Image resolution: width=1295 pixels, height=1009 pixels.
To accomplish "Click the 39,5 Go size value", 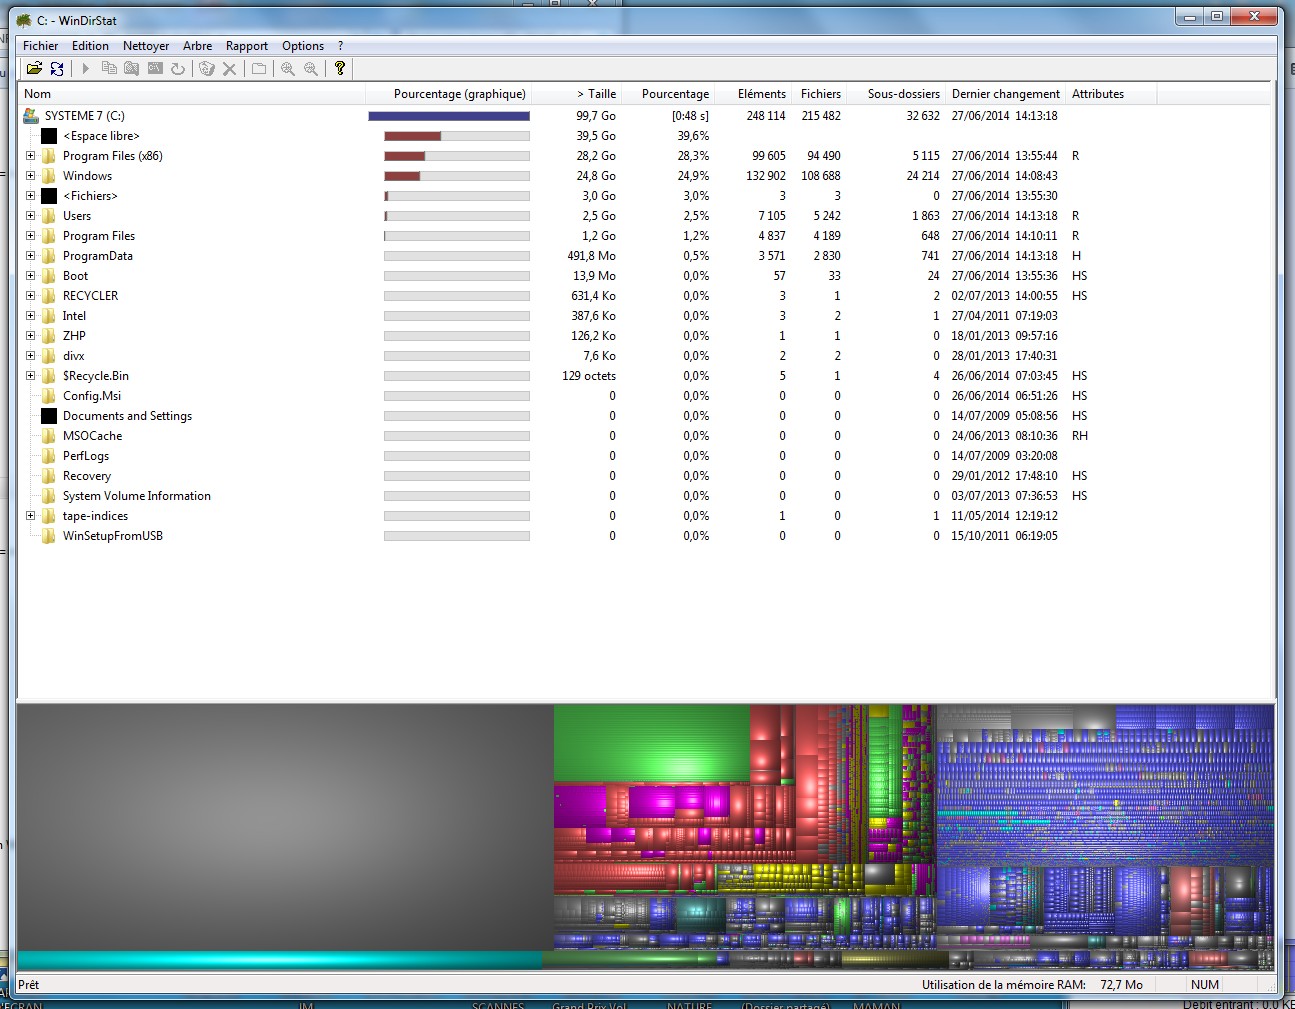I will pyautogui.click(x=595, y=136).
